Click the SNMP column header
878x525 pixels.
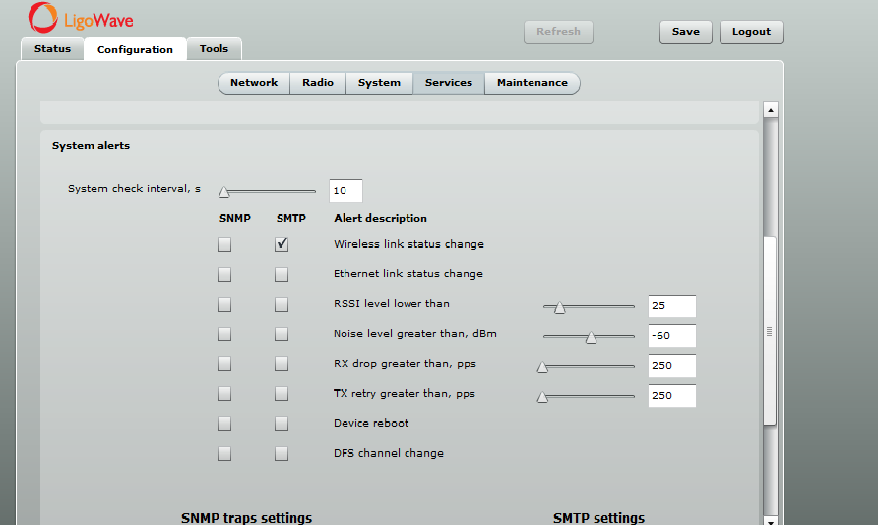coord(235,218)
